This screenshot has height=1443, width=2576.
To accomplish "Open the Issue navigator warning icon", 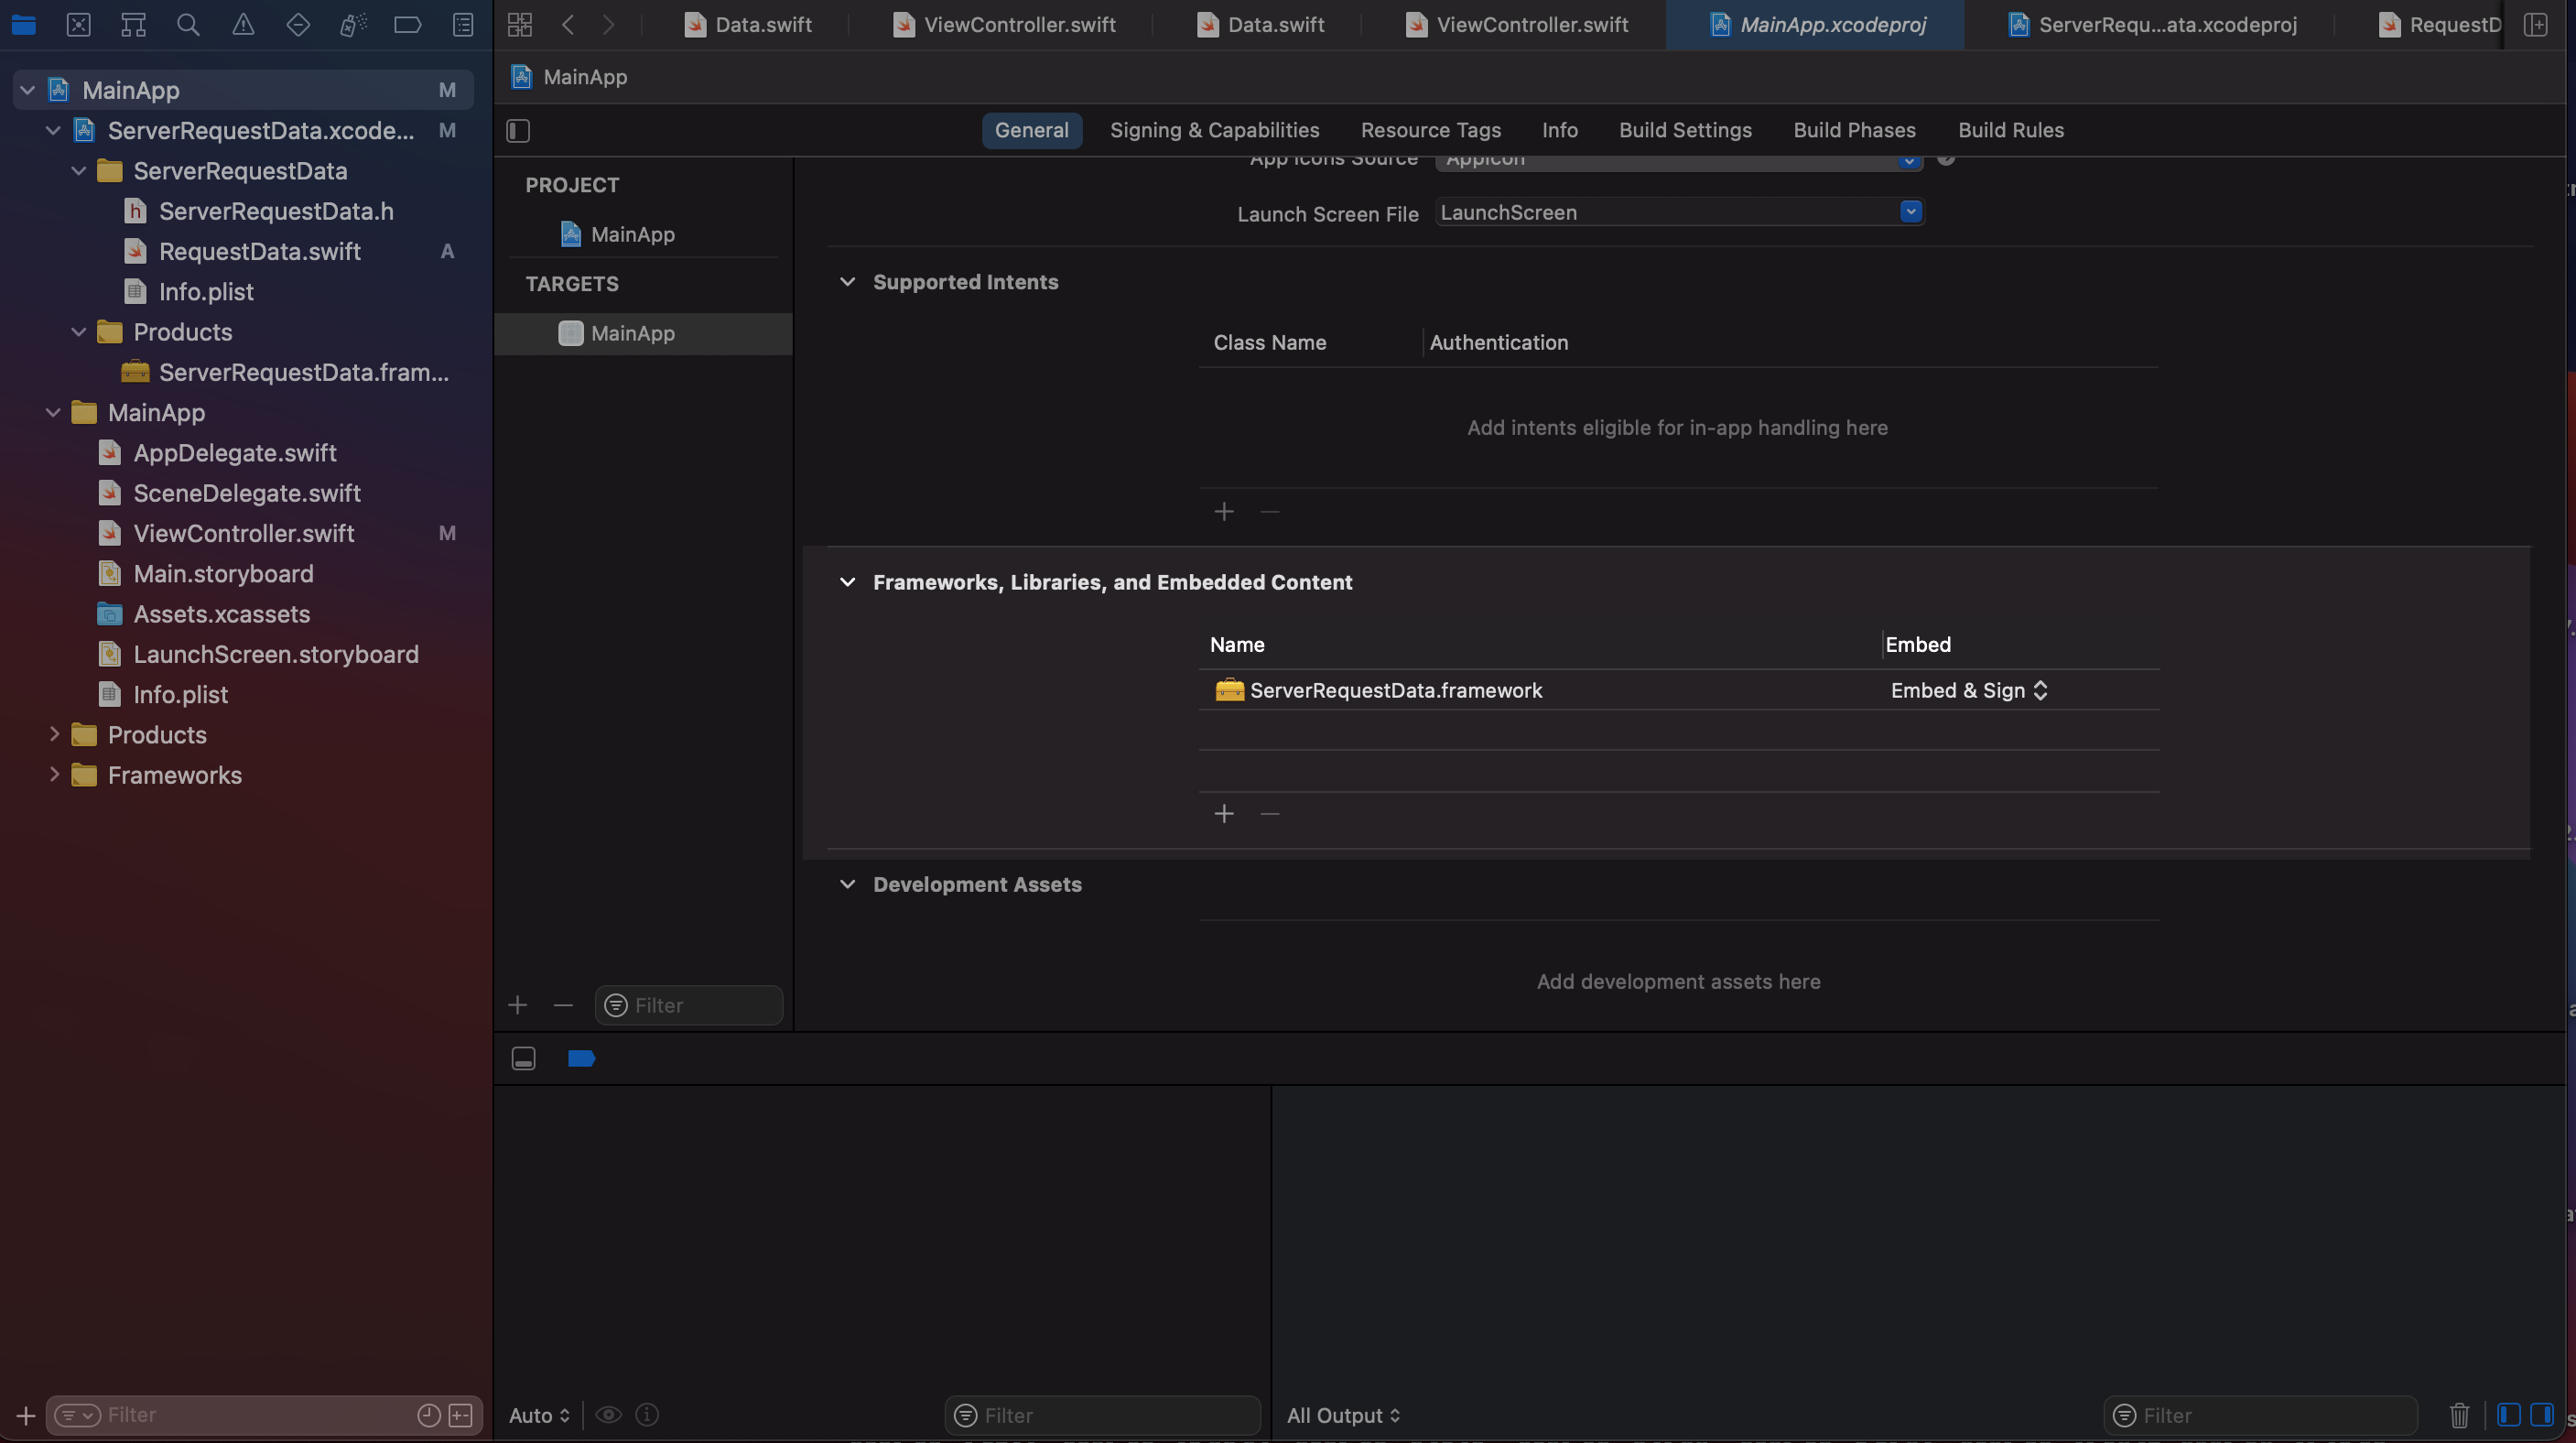I will pyautogui.click(x=242, y=24).
